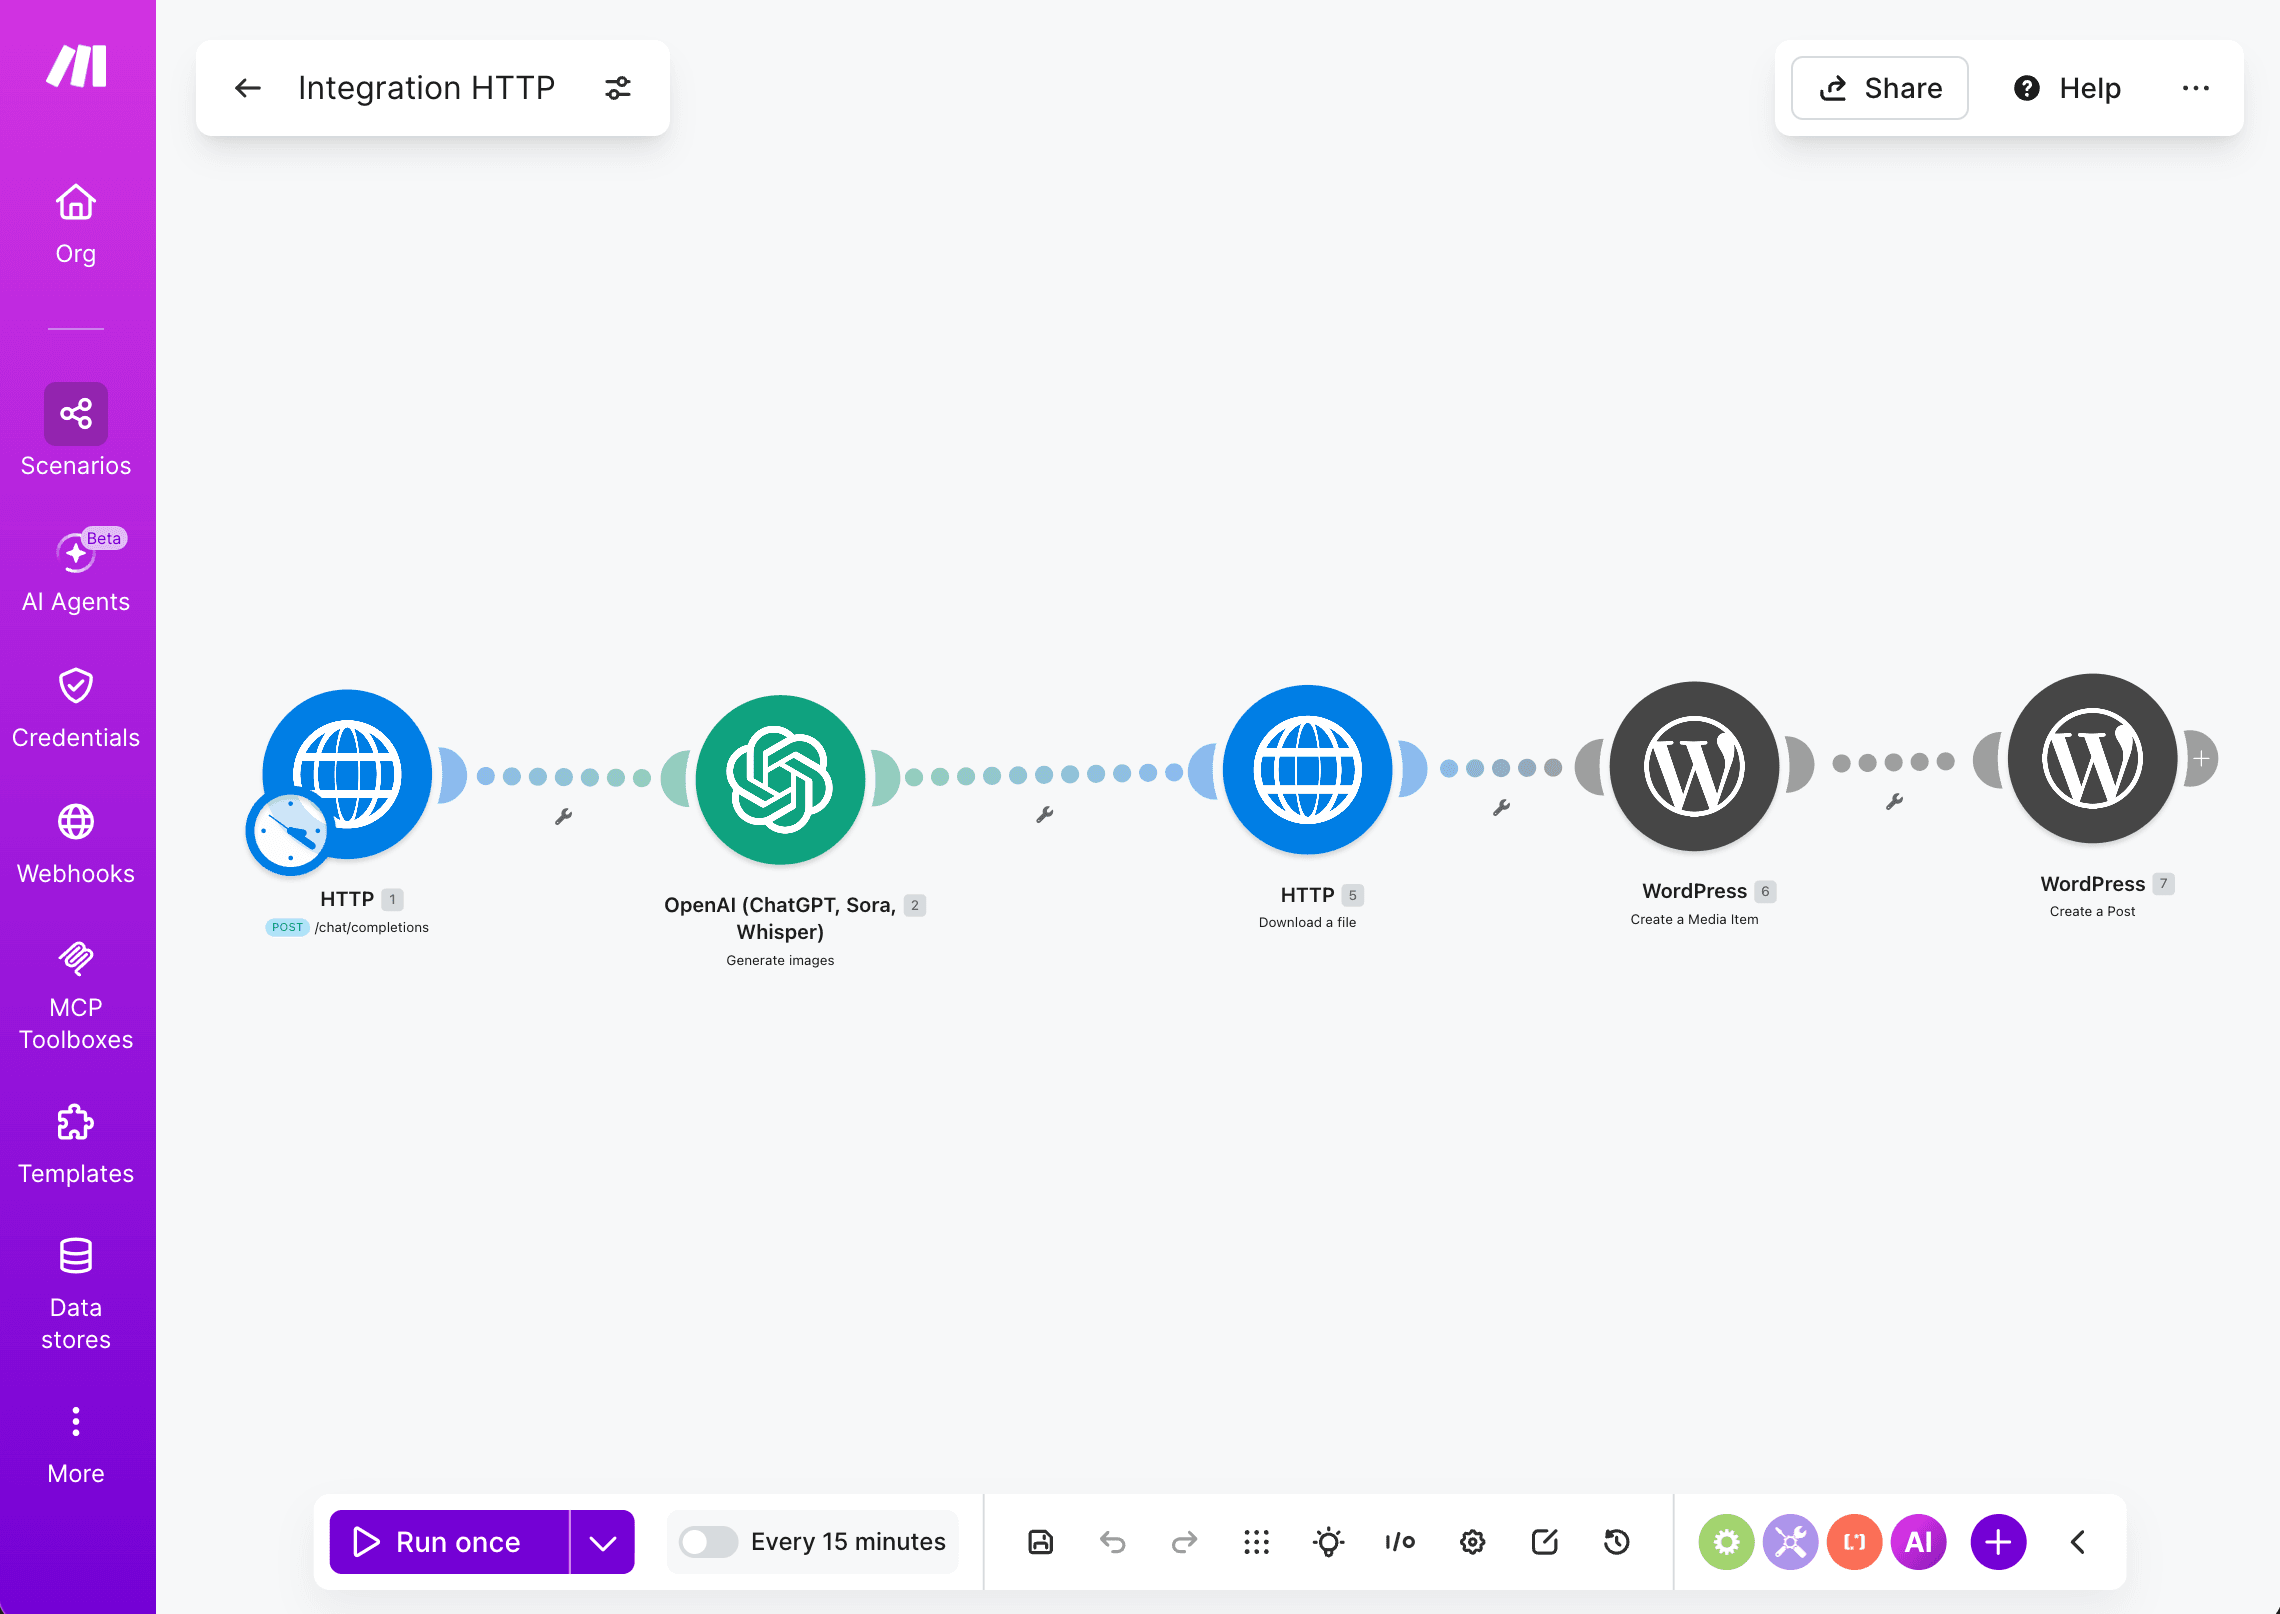Open the Scenarios section

76,431
